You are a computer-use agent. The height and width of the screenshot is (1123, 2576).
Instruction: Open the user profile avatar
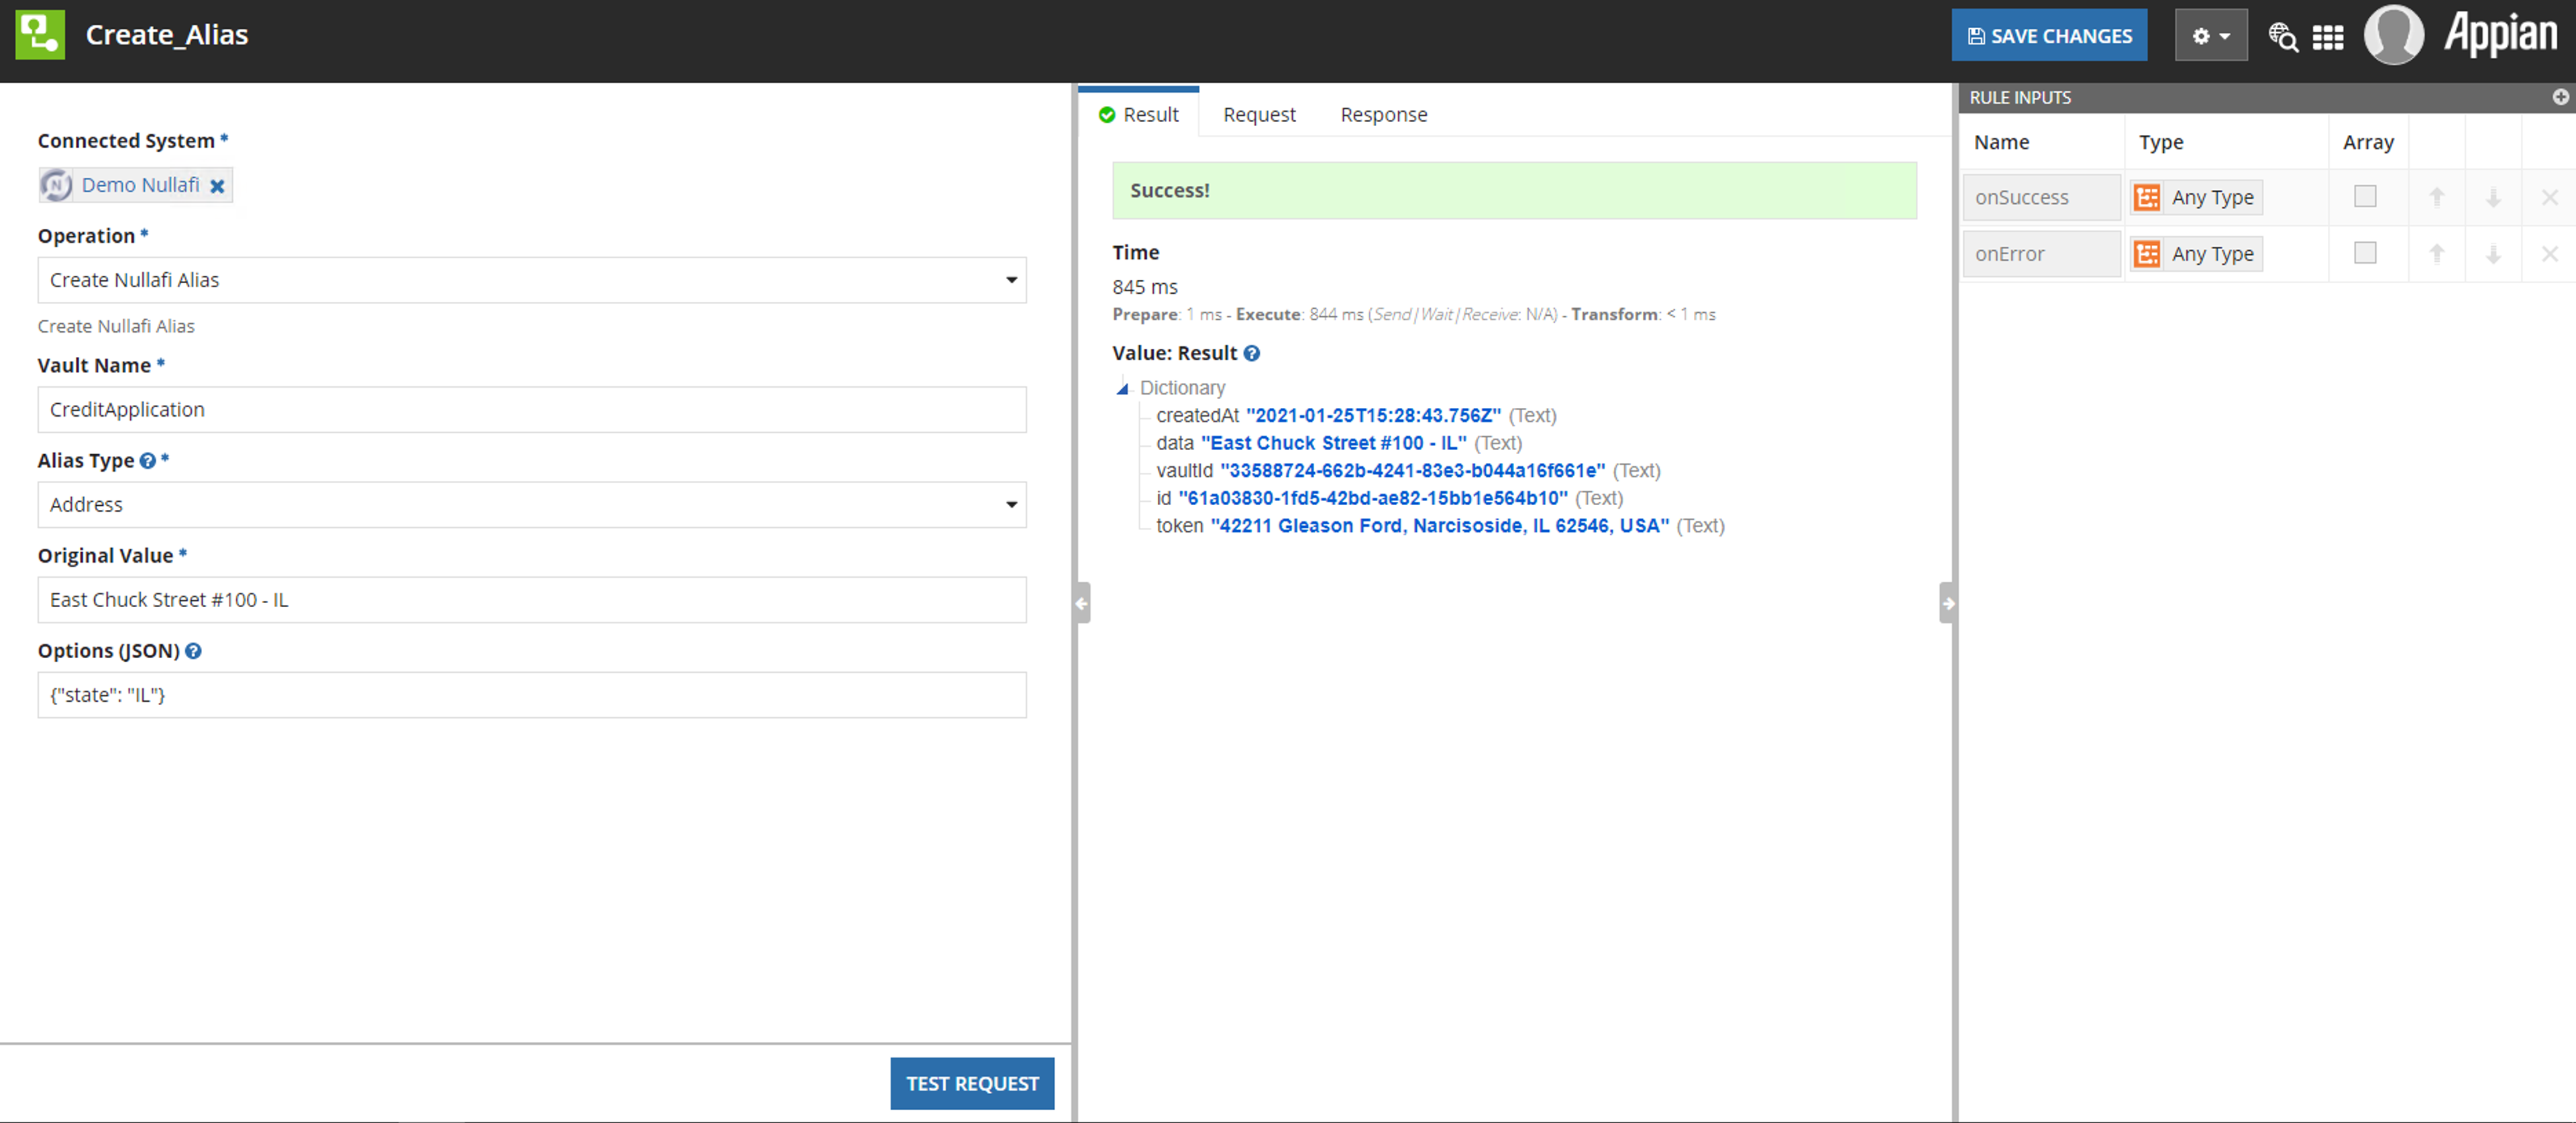[2393, 35]
